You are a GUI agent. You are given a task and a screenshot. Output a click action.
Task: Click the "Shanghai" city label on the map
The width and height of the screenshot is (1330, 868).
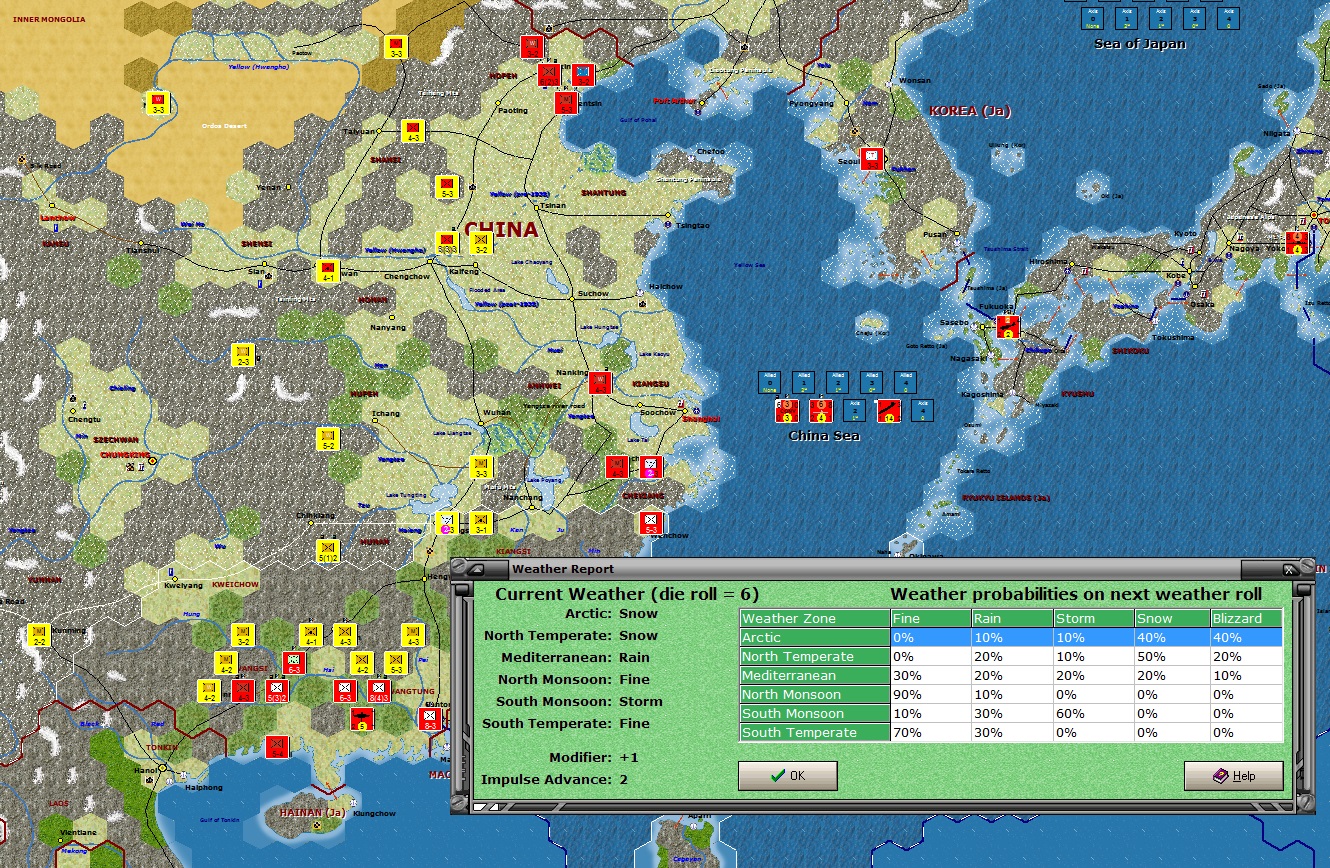701,418
